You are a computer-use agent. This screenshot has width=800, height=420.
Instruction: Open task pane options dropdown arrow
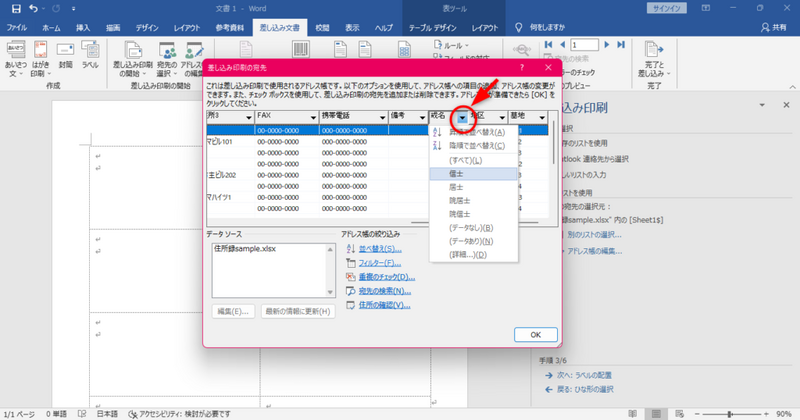(762, 105)
